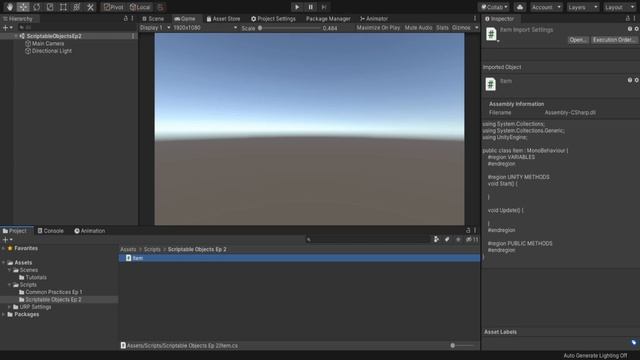Collapse the Scripts folder in Project tree

[x=9, y=285]
